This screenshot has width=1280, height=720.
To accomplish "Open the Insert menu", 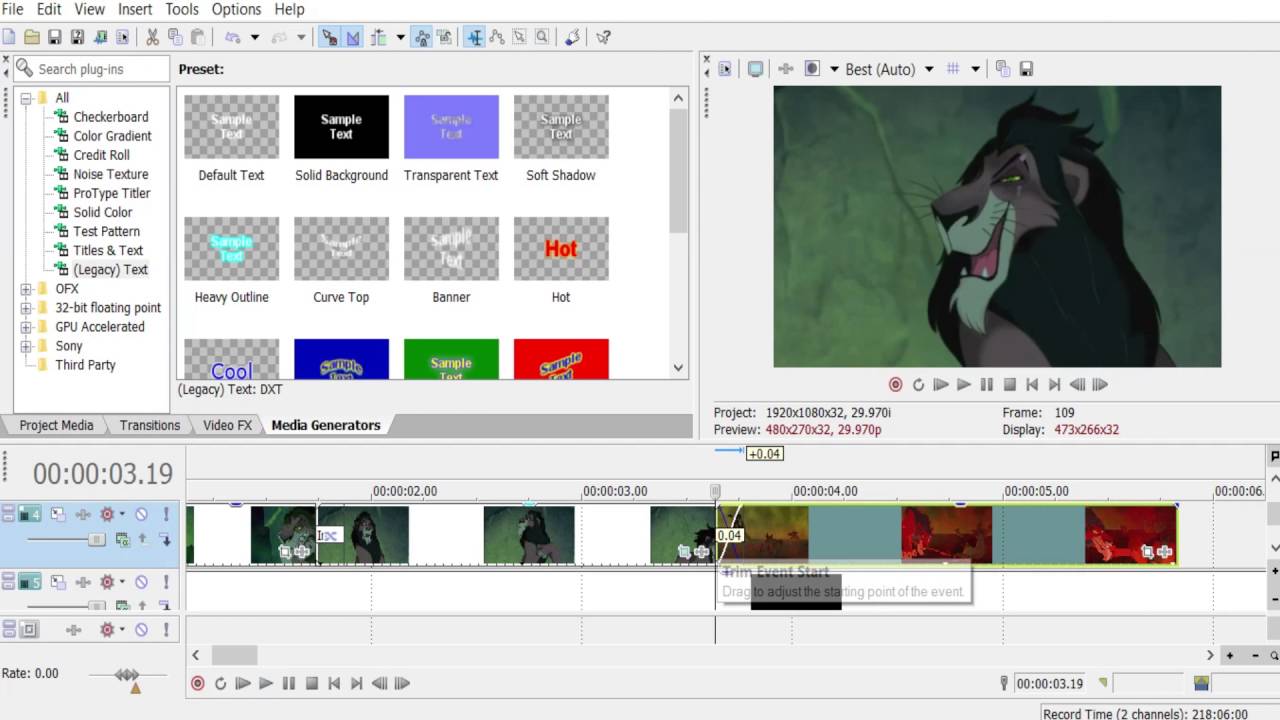I will point(135,9).
